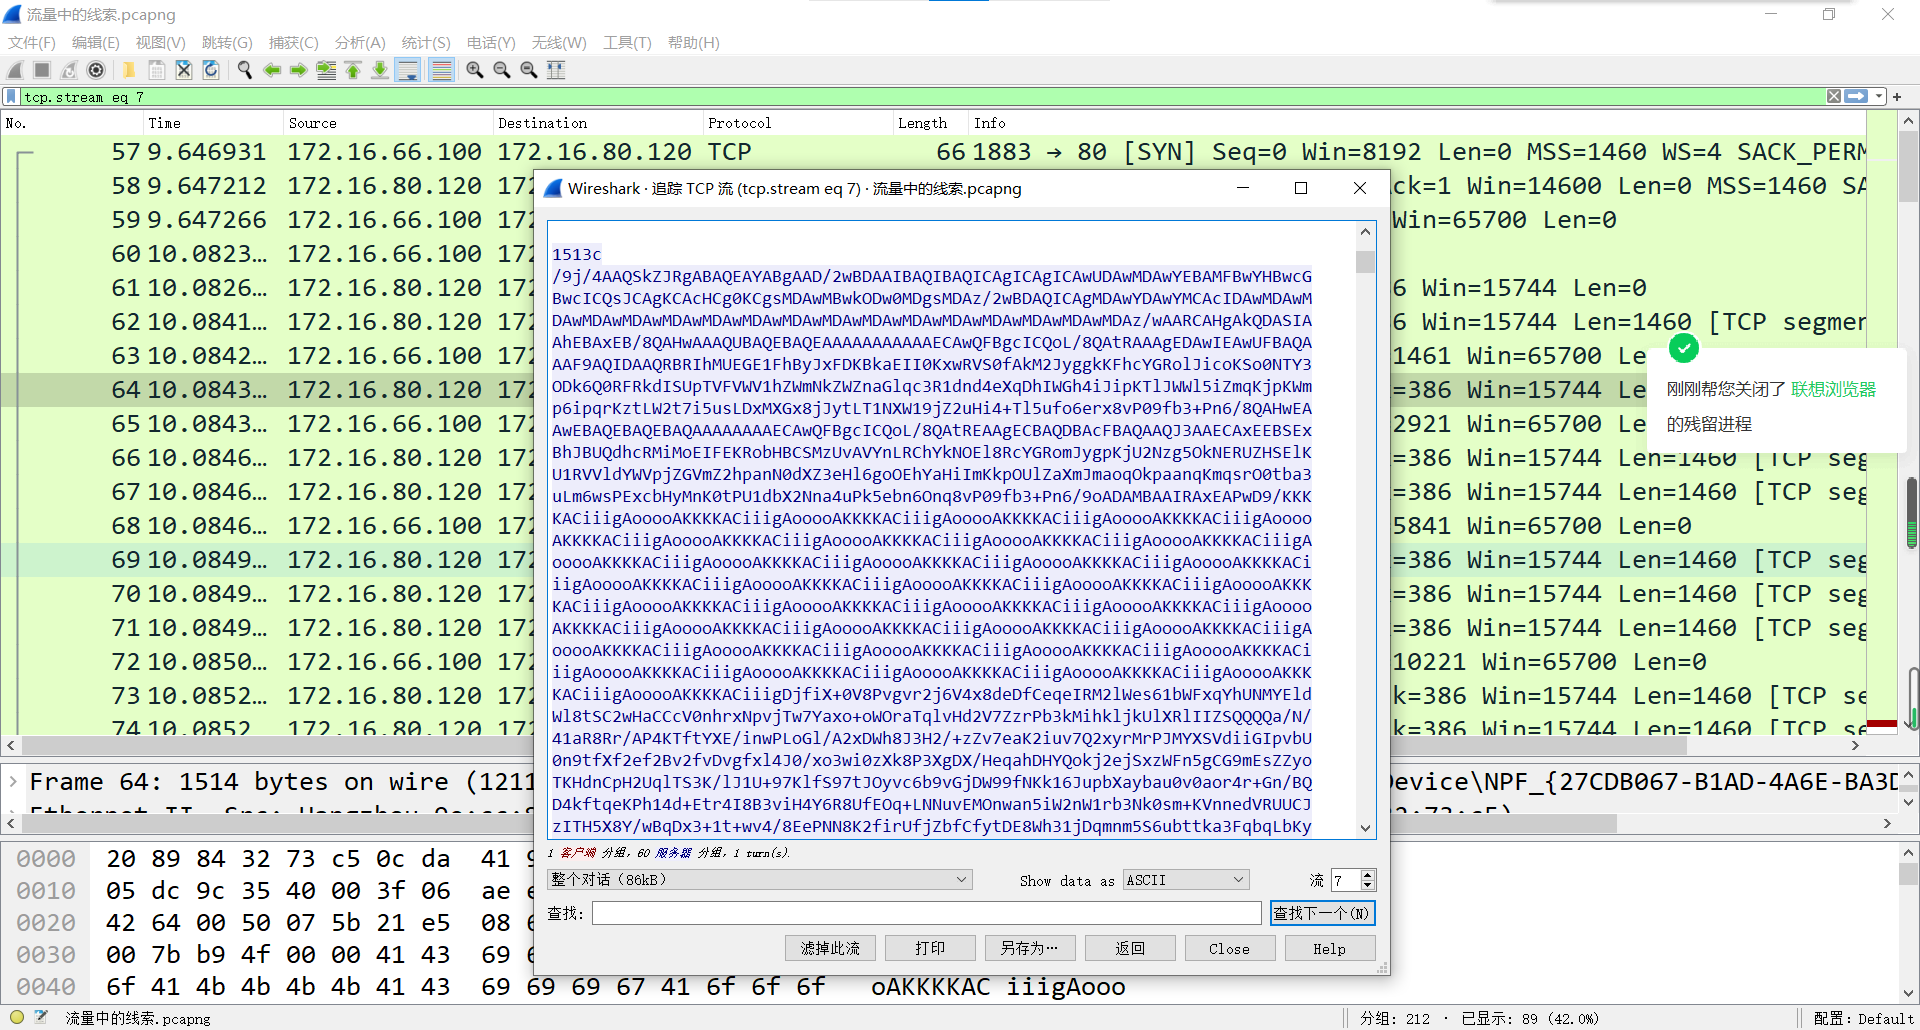Click the 查找 search text field
1920x1030 pixels.
[926, 913]
